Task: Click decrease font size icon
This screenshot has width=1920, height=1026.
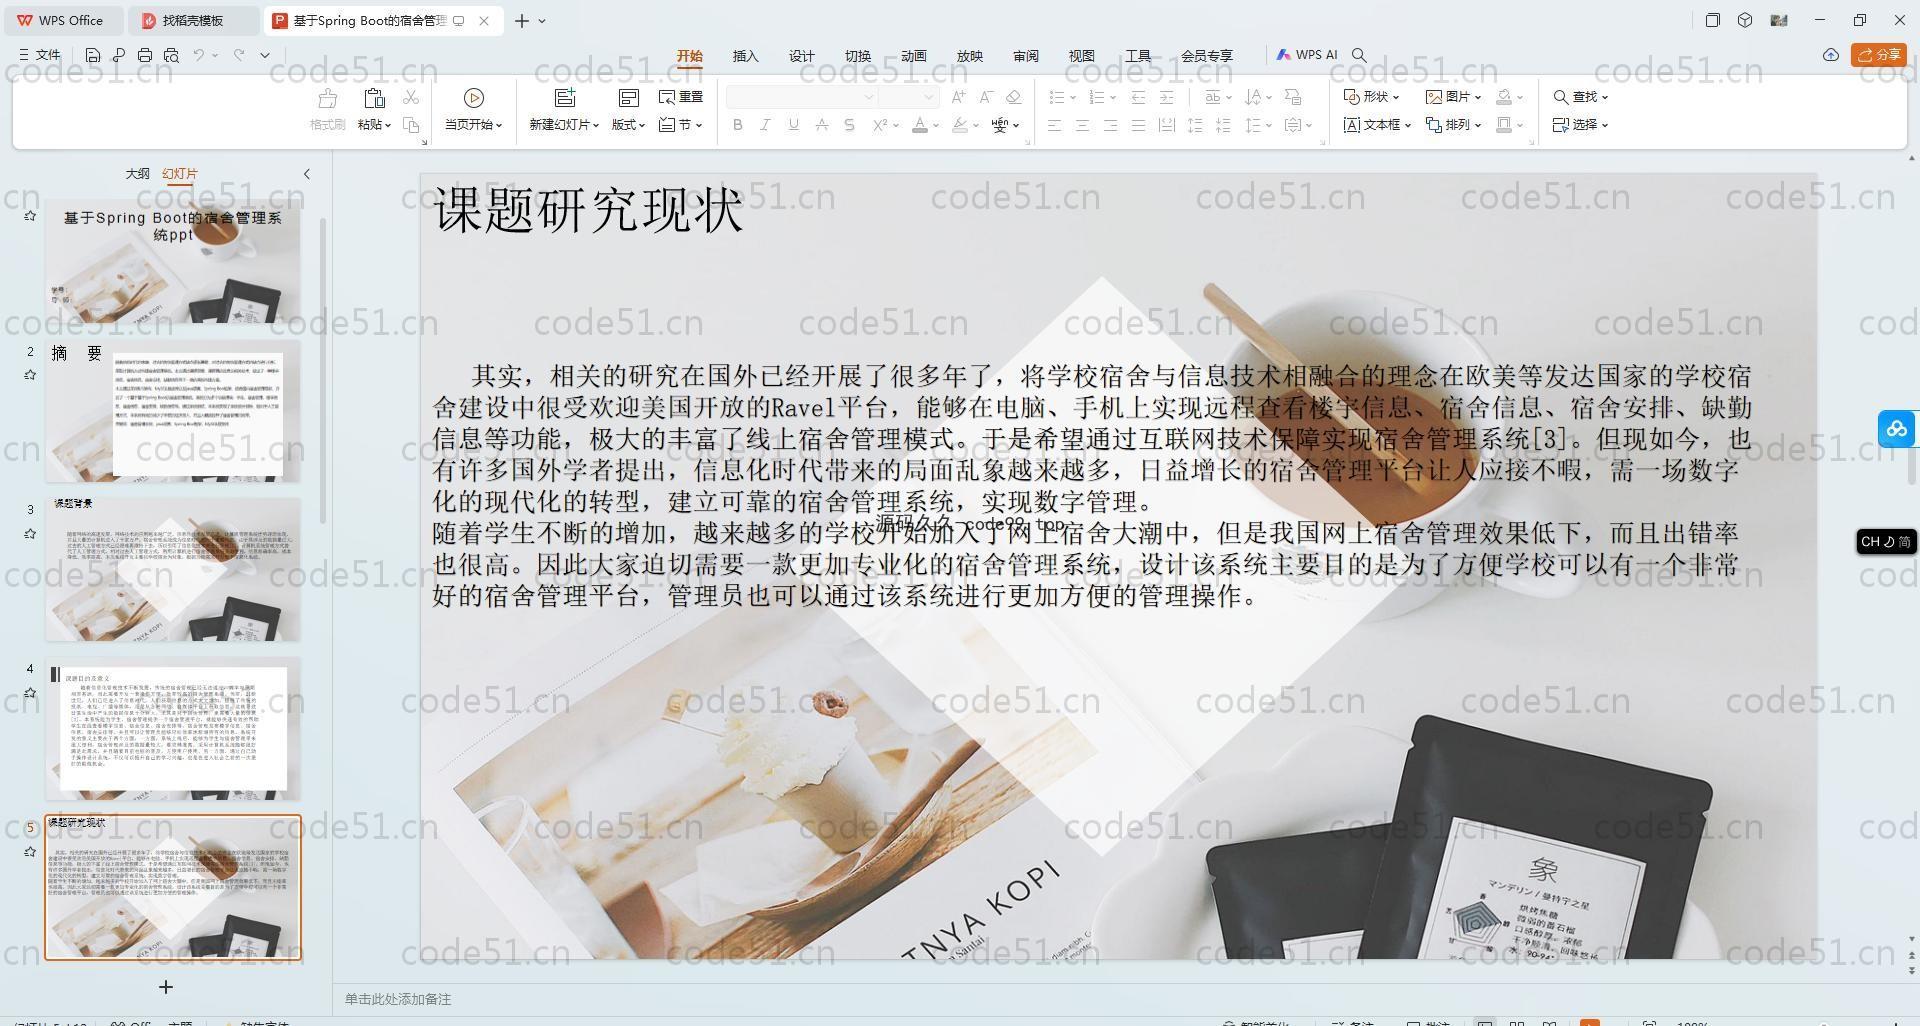Action: pos(986,97)
